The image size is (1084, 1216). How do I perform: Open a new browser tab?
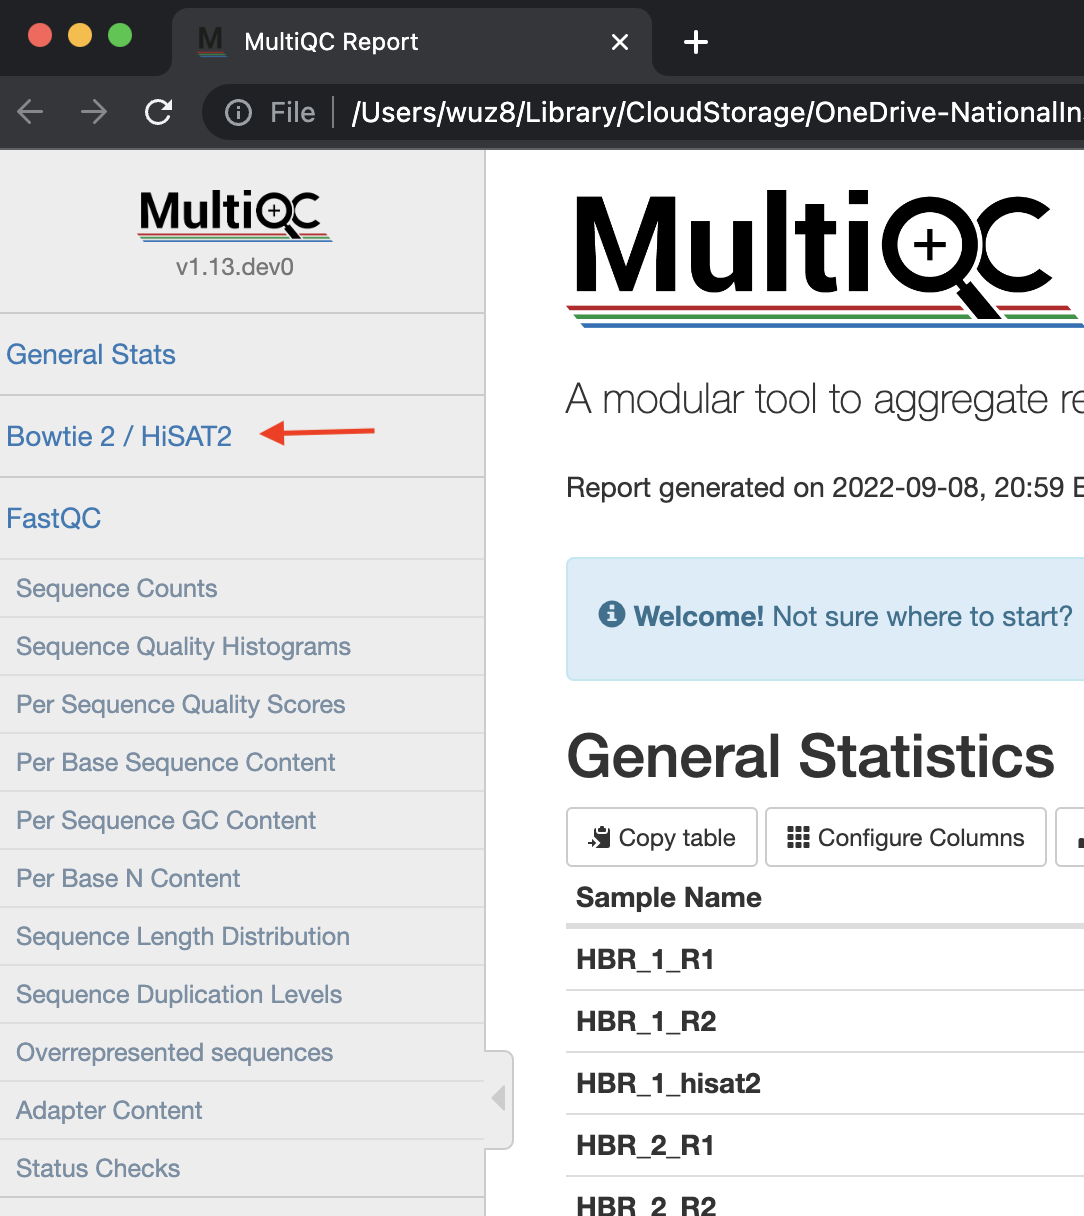[695, 42]
